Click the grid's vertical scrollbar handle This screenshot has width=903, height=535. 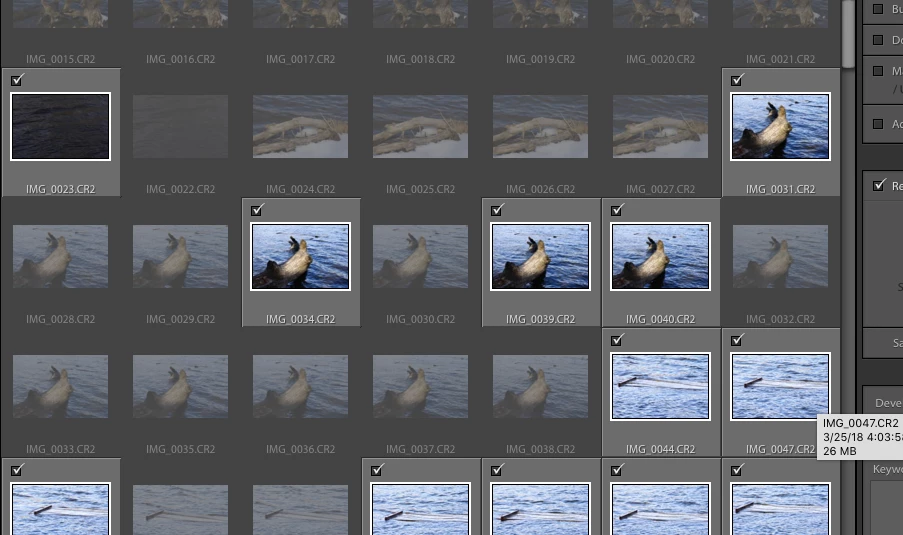848,33
